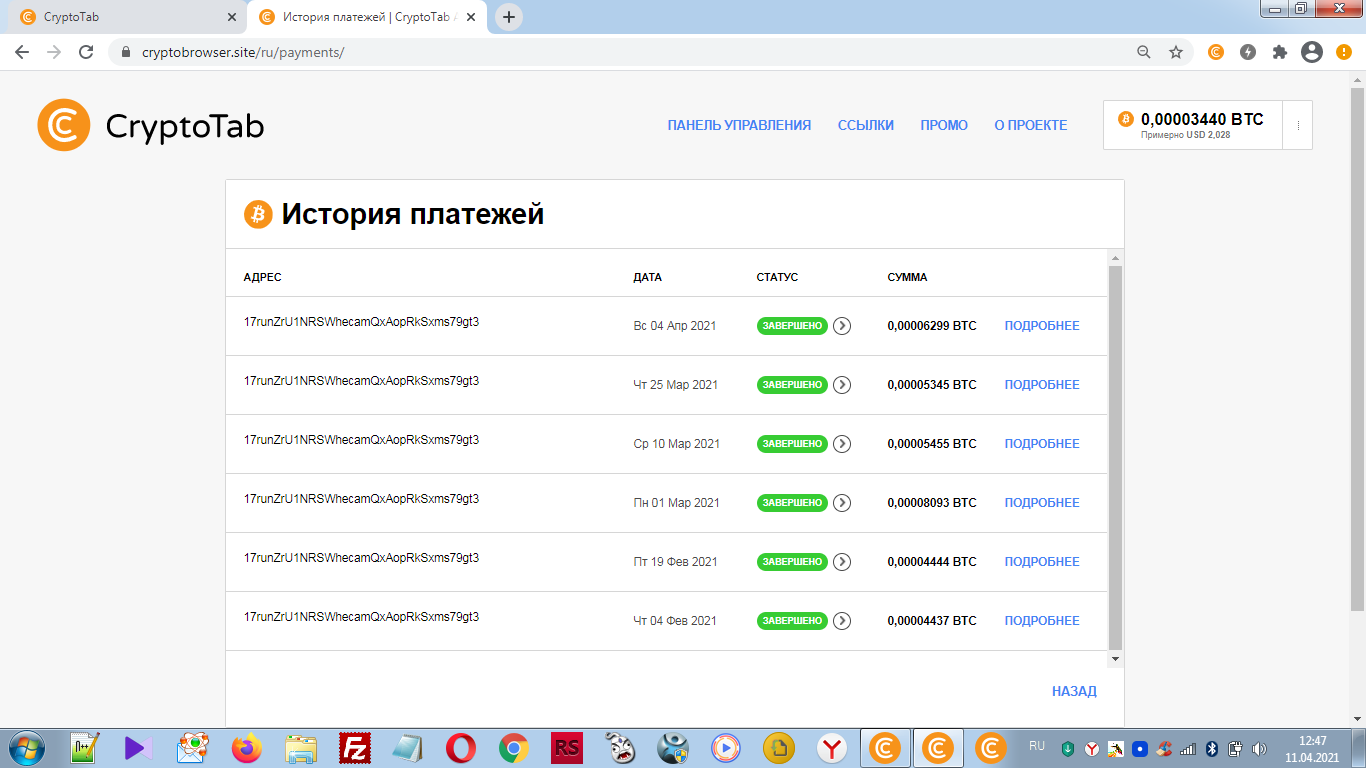Click ЗАВЕРШЕНО badge for Вс 04 Апр 2021
Viewport: 1366px width, 768px height.
pyautogui.click(x=792, y=326)
